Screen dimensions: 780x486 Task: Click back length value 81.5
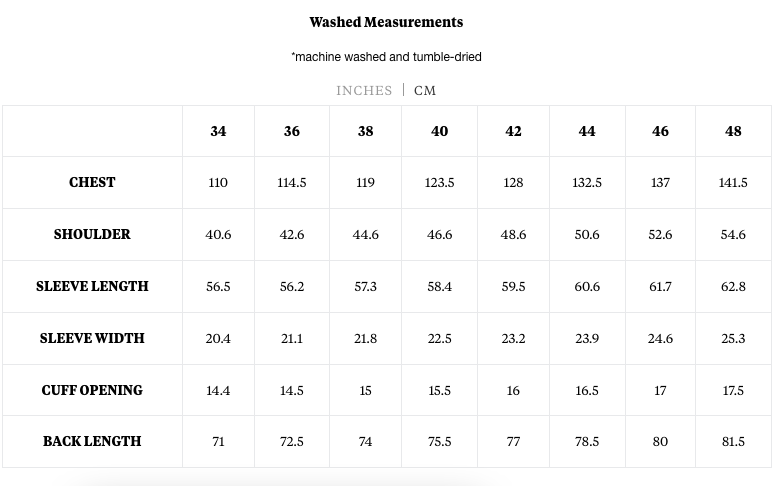coord(733,441)
